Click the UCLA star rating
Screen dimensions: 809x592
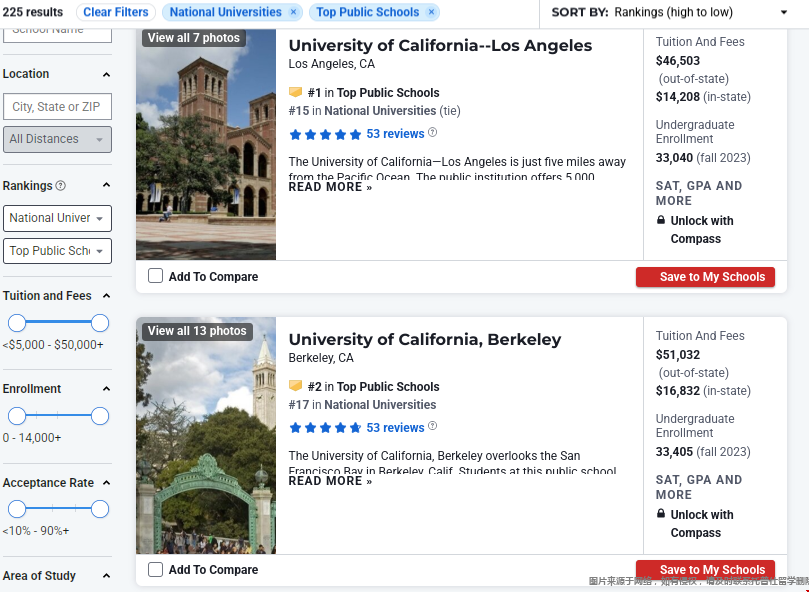(325, 134)
